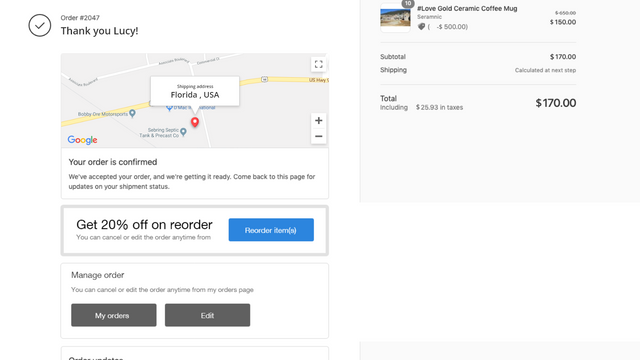Click the Order #2047 label
This screenshot has width=640, height=360.
coord(80,18)
